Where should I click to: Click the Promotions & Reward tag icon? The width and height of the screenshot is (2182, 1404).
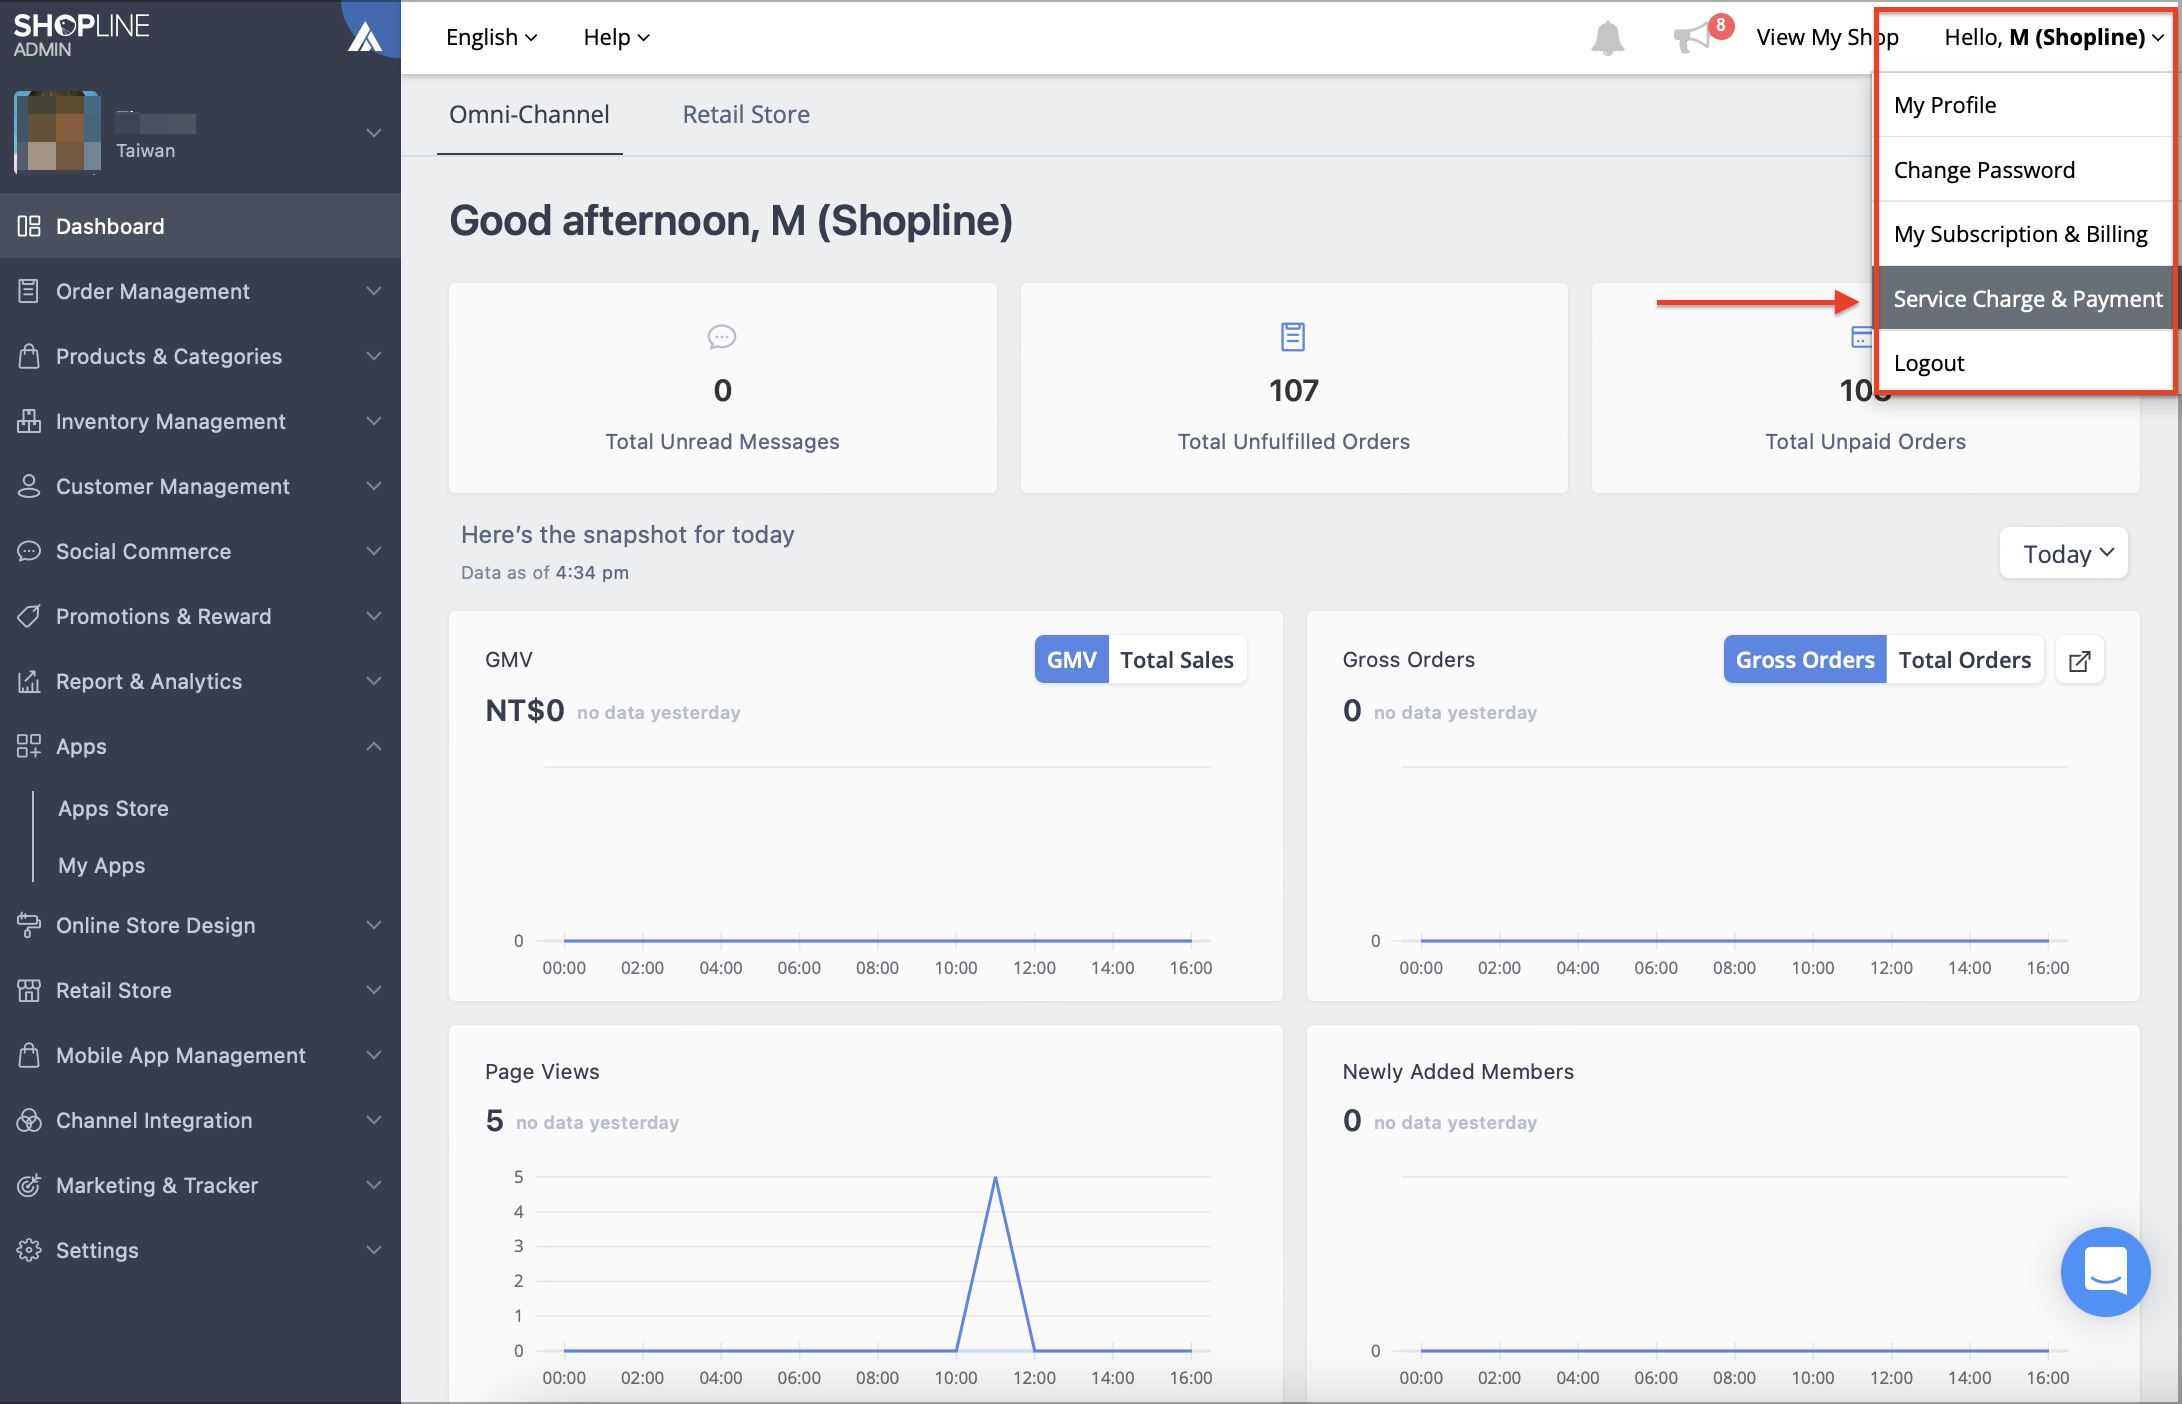(29, 616)
